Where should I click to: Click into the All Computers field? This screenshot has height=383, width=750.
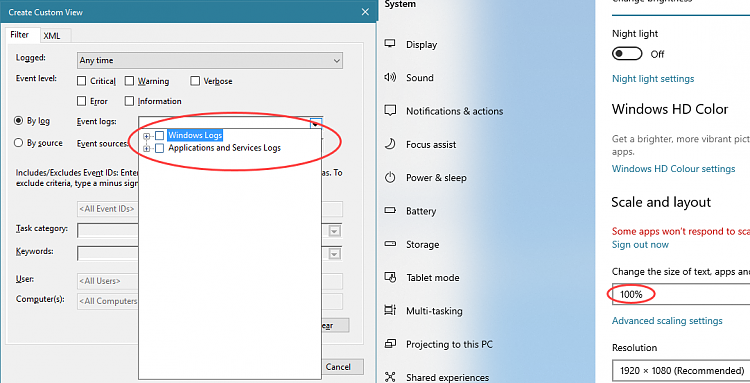pos(108,301)
